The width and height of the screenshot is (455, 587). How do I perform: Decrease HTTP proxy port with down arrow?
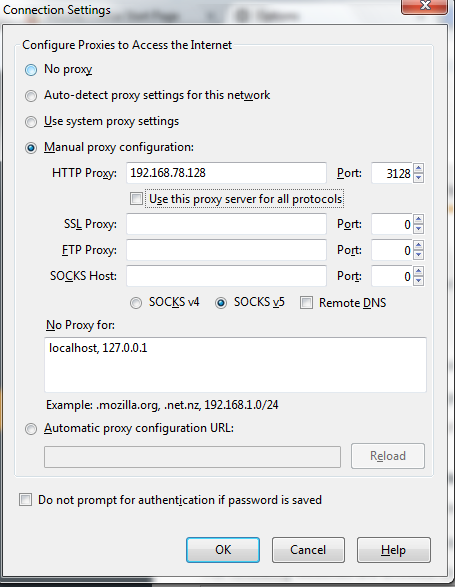coord(419,178)
